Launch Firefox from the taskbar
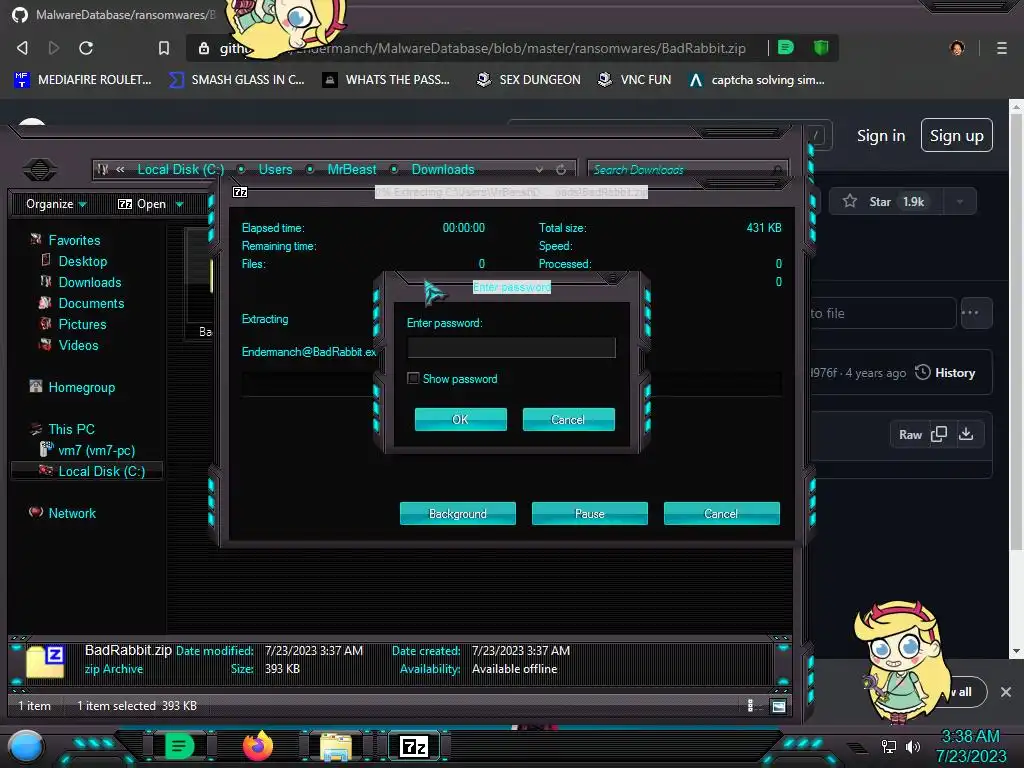 [258, 746]
